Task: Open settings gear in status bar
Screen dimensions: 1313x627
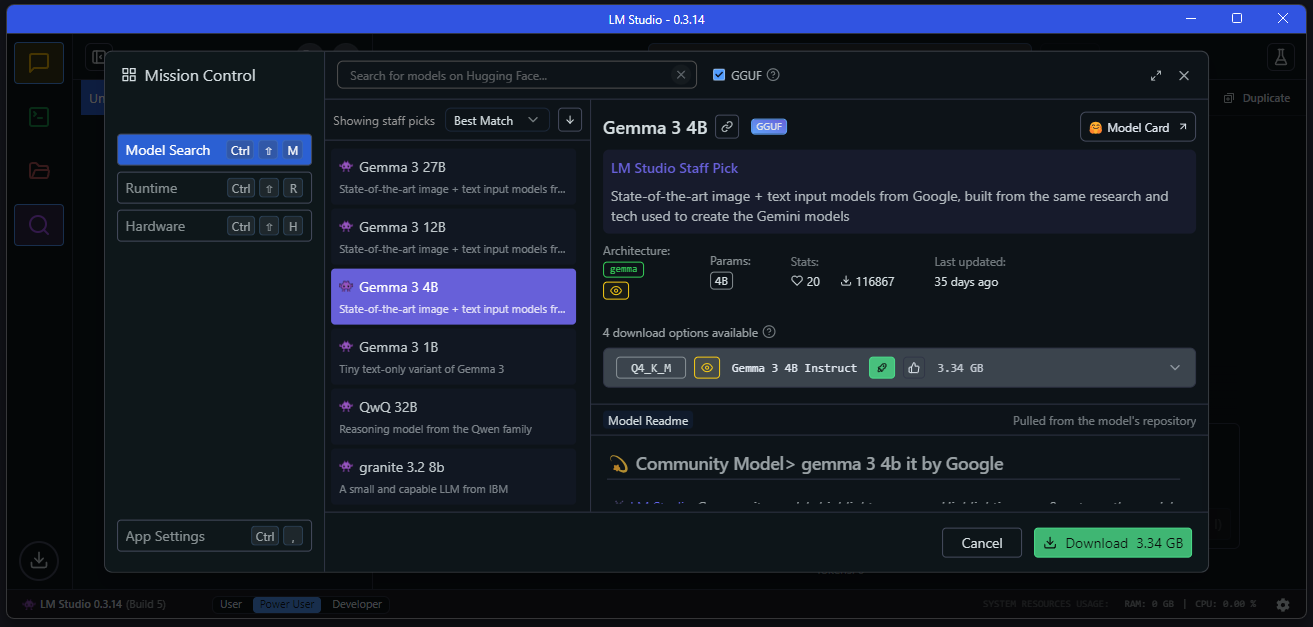Action: (x=1281, y=605)
